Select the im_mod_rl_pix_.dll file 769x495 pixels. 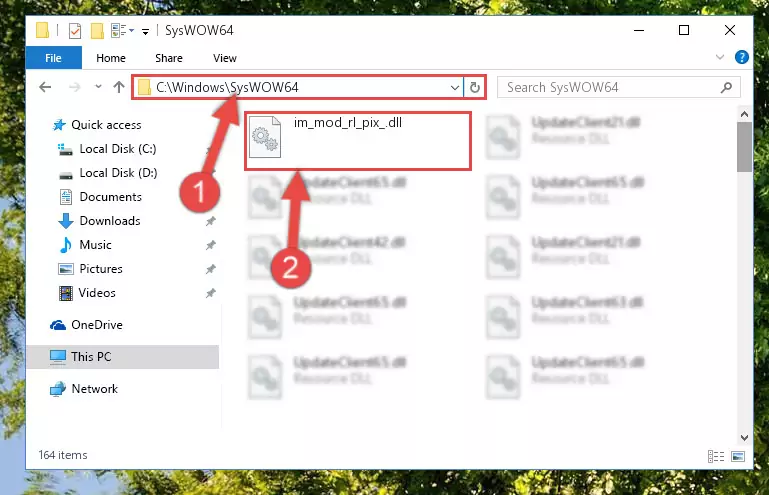coord(358,141)
